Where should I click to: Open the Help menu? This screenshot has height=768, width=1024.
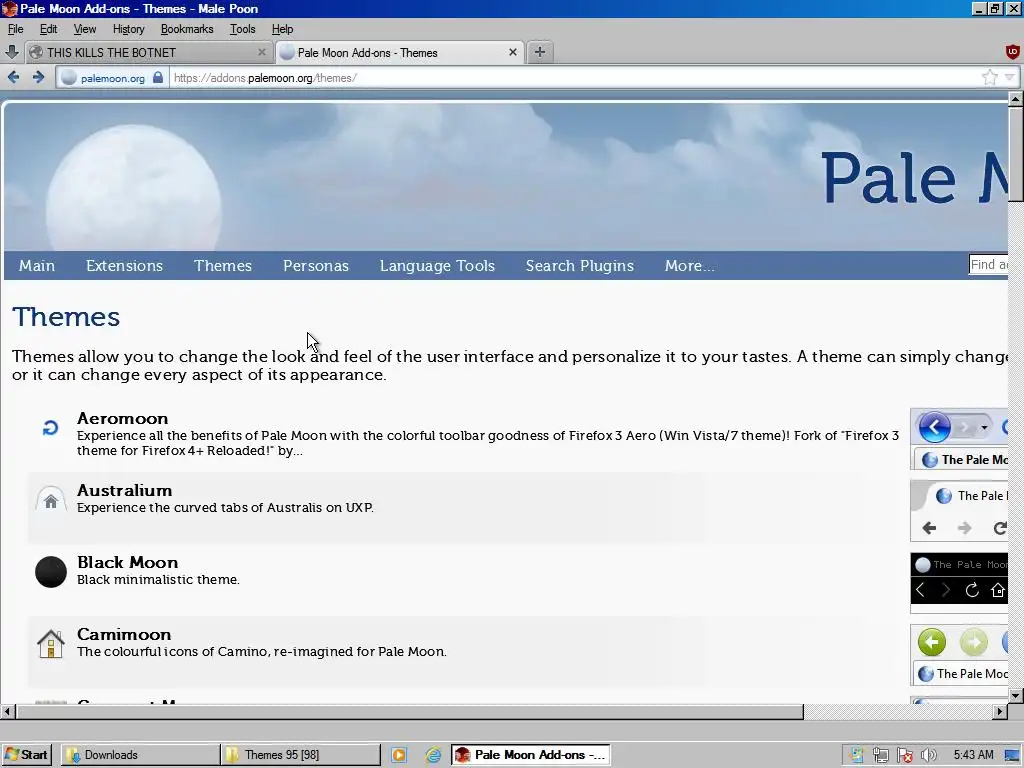coord(282,29)
